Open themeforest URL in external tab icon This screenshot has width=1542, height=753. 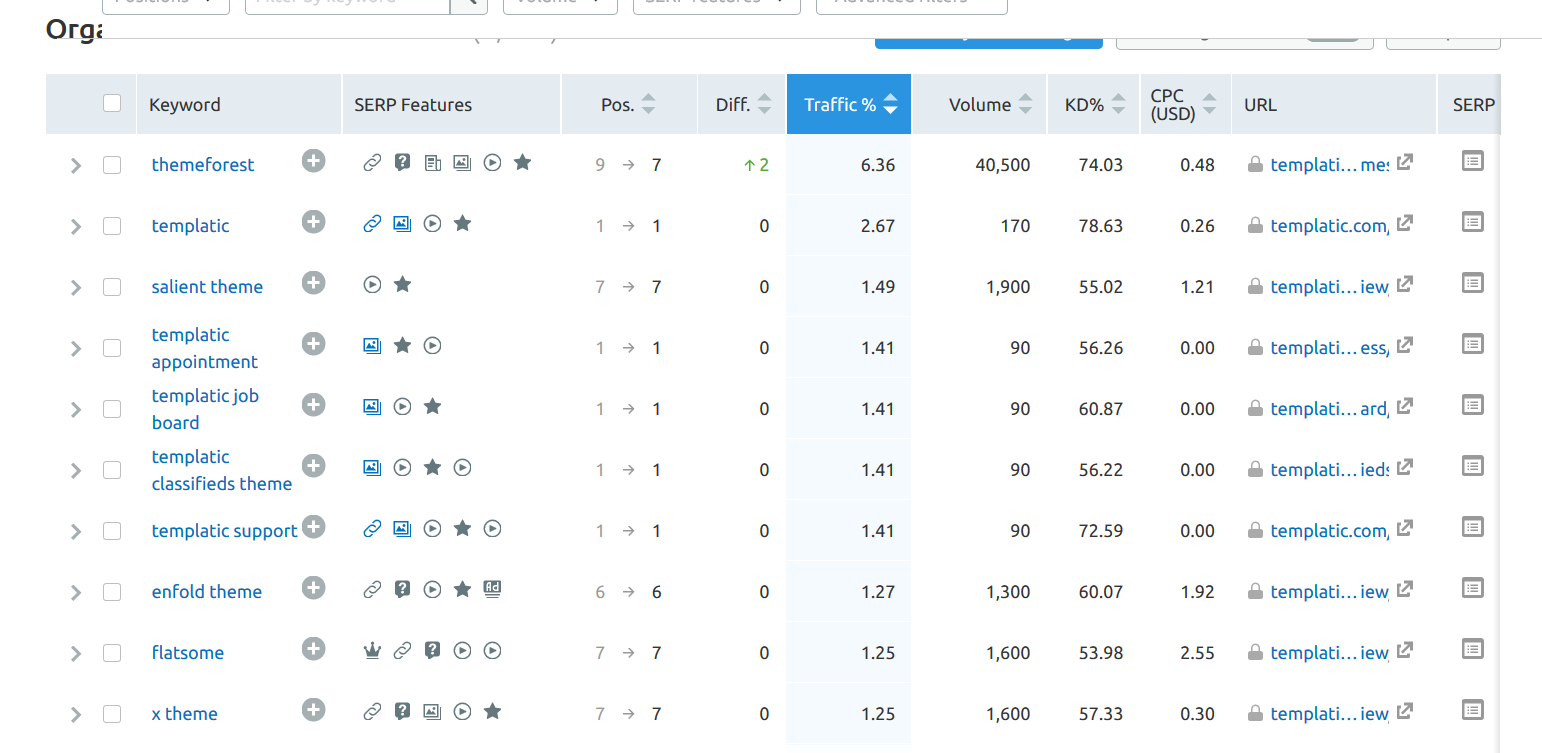click(x=1404, y=162)
